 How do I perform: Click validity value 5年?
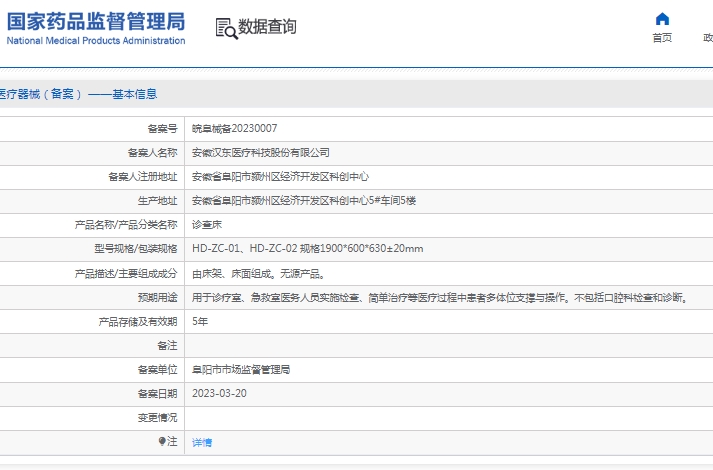200,322
